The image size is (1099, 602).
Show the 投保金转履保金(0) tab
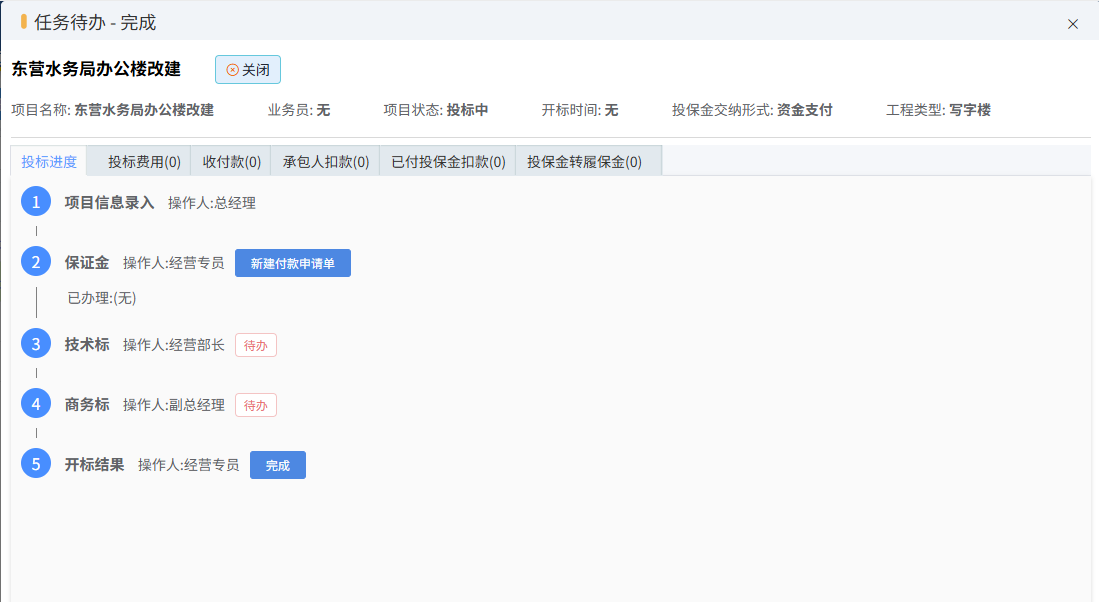pyautogui.click(x=584, y=162)
